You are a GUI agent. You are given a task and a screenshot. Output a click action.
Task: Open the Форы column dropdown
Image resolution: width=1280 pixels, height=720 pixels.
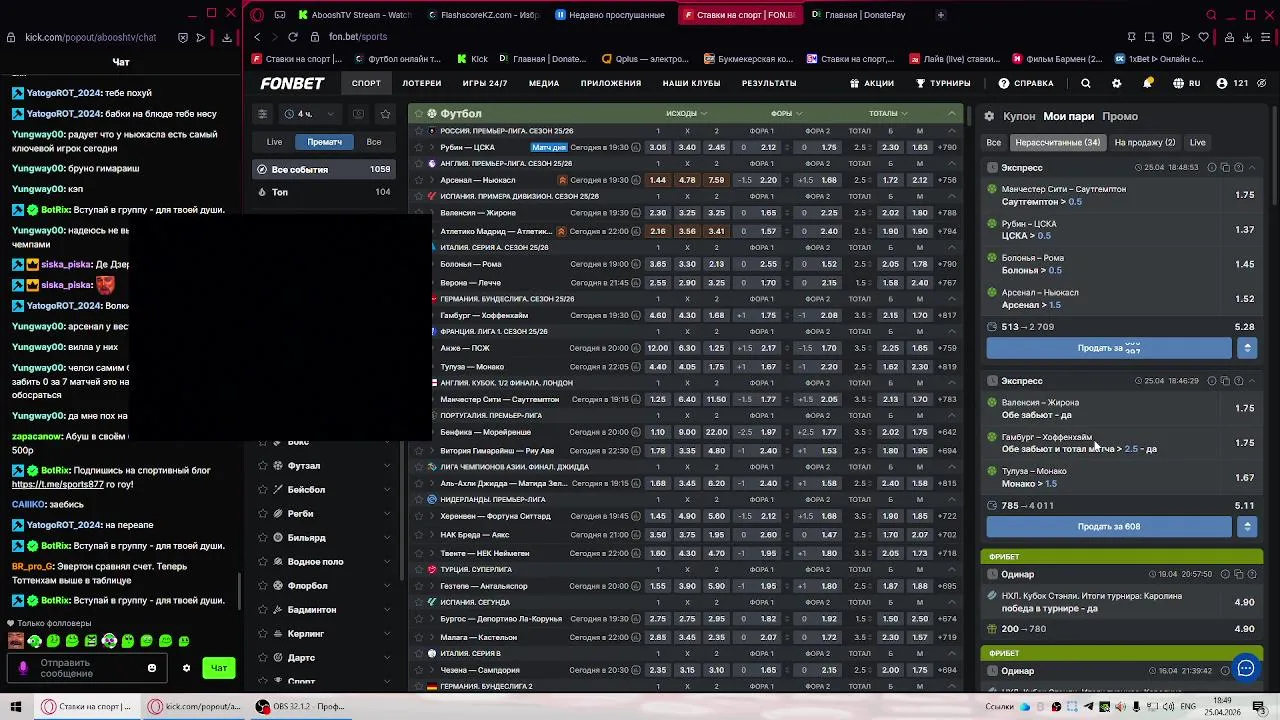[786, 114]
